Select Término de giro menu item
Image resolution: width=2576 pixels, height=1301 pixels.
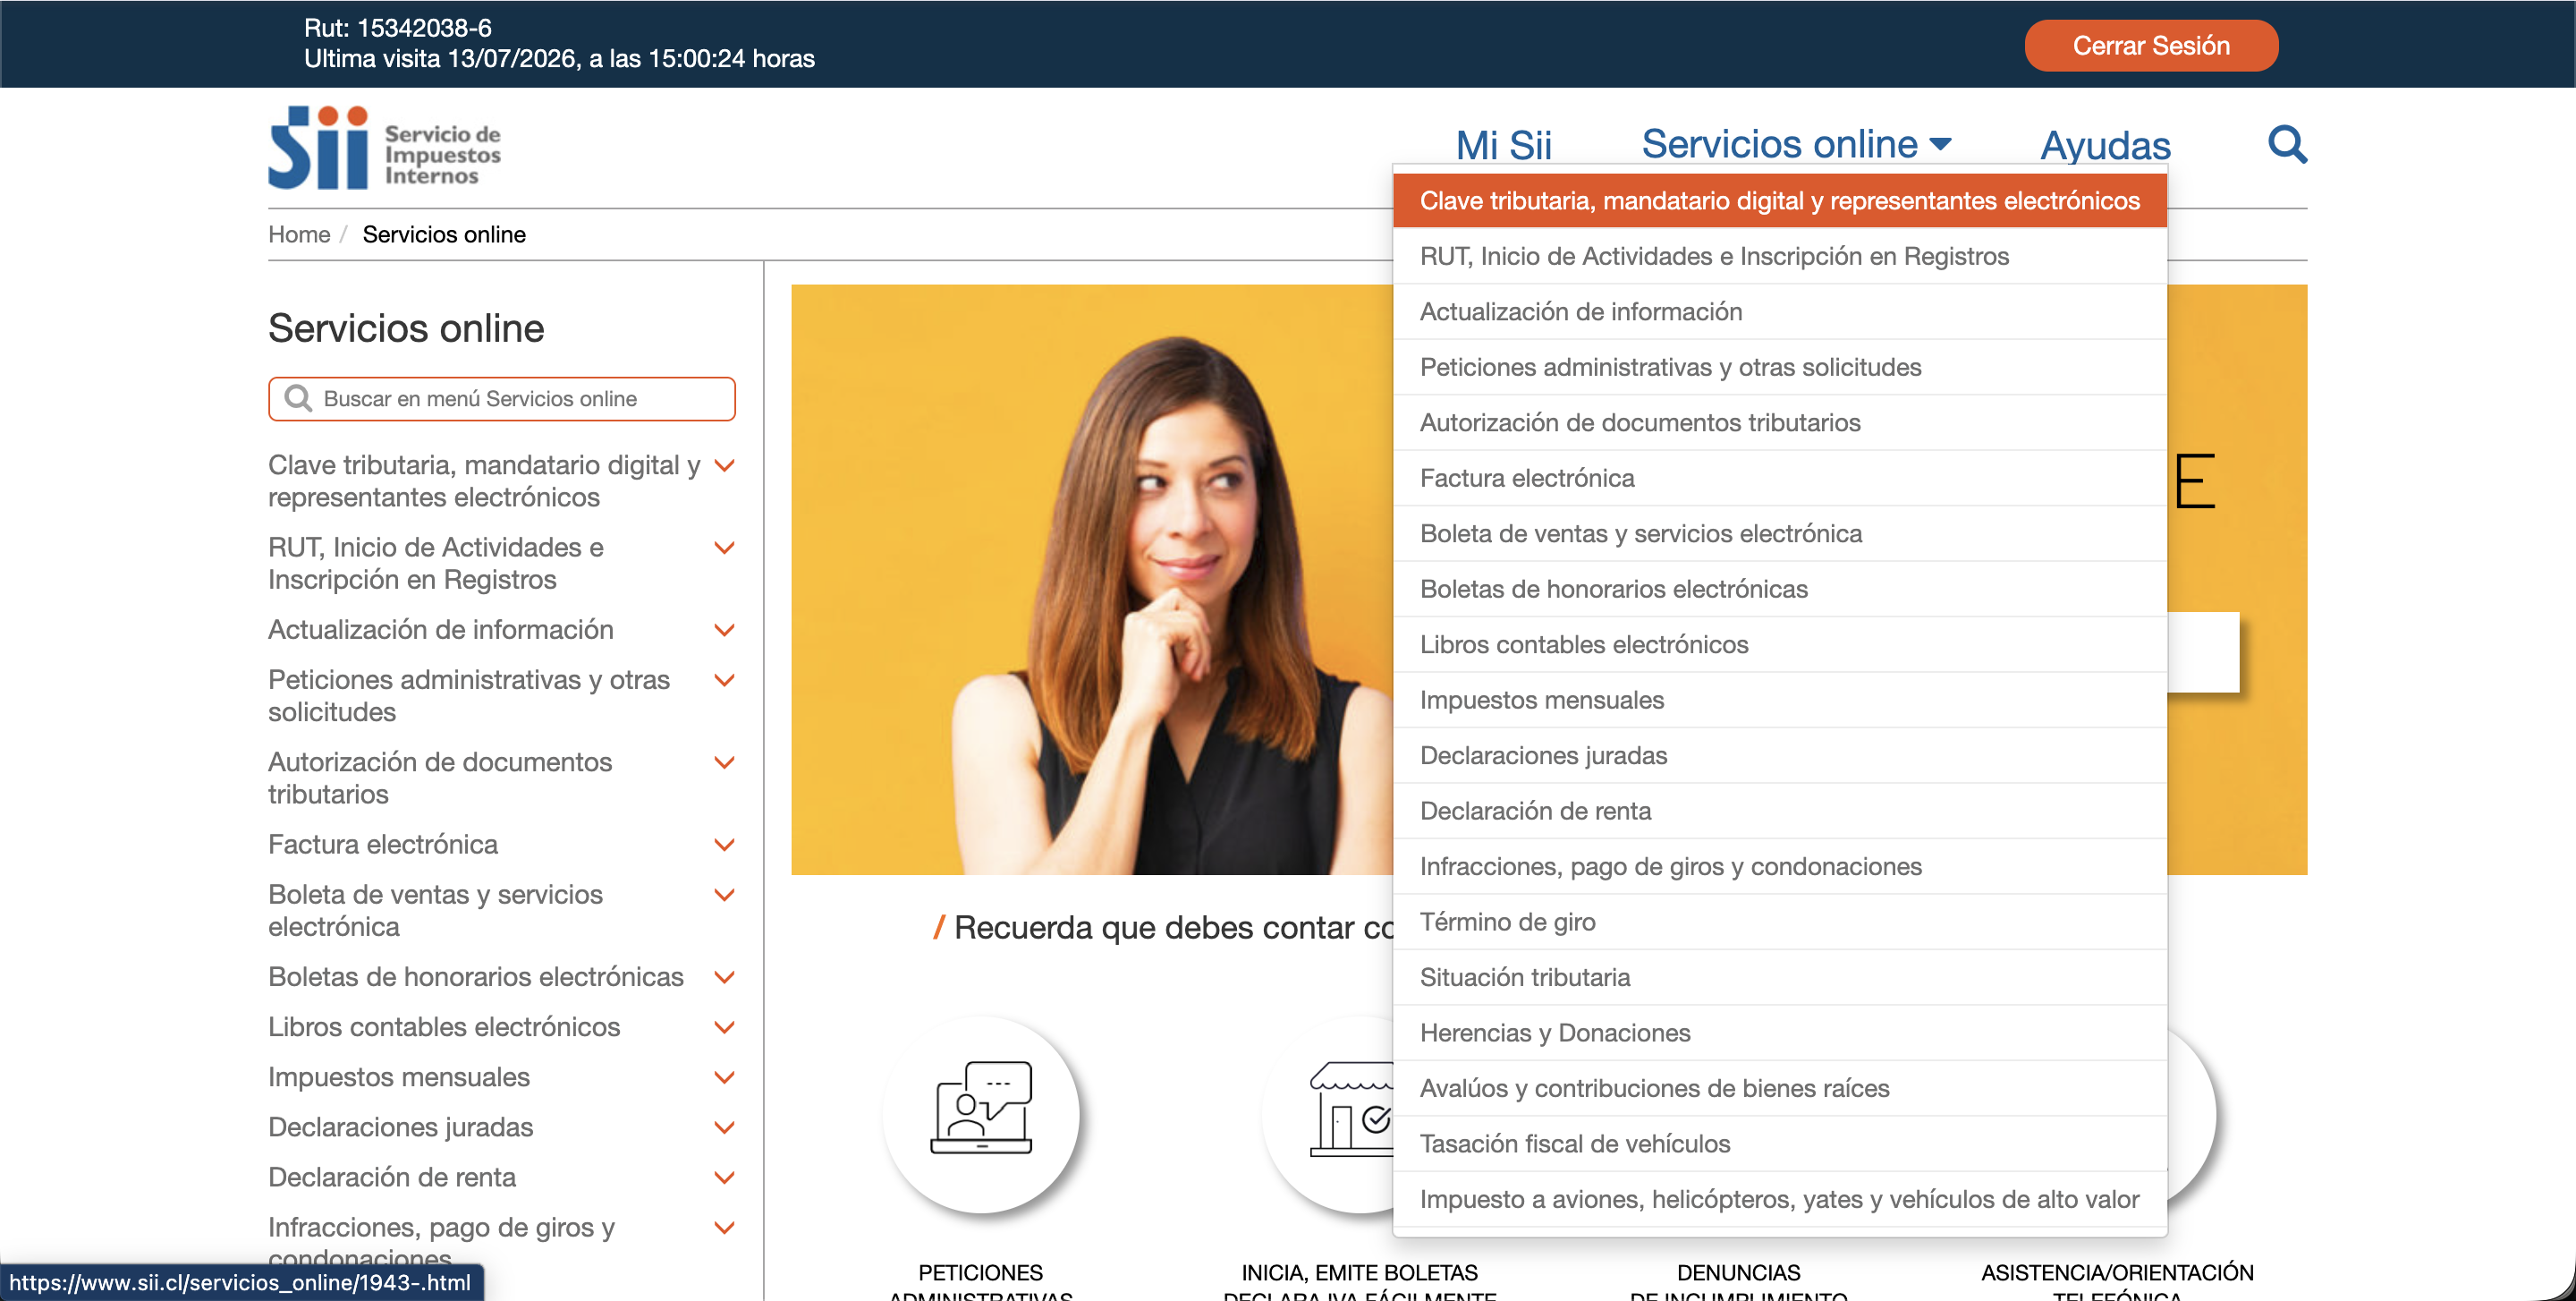[1780, 922]
